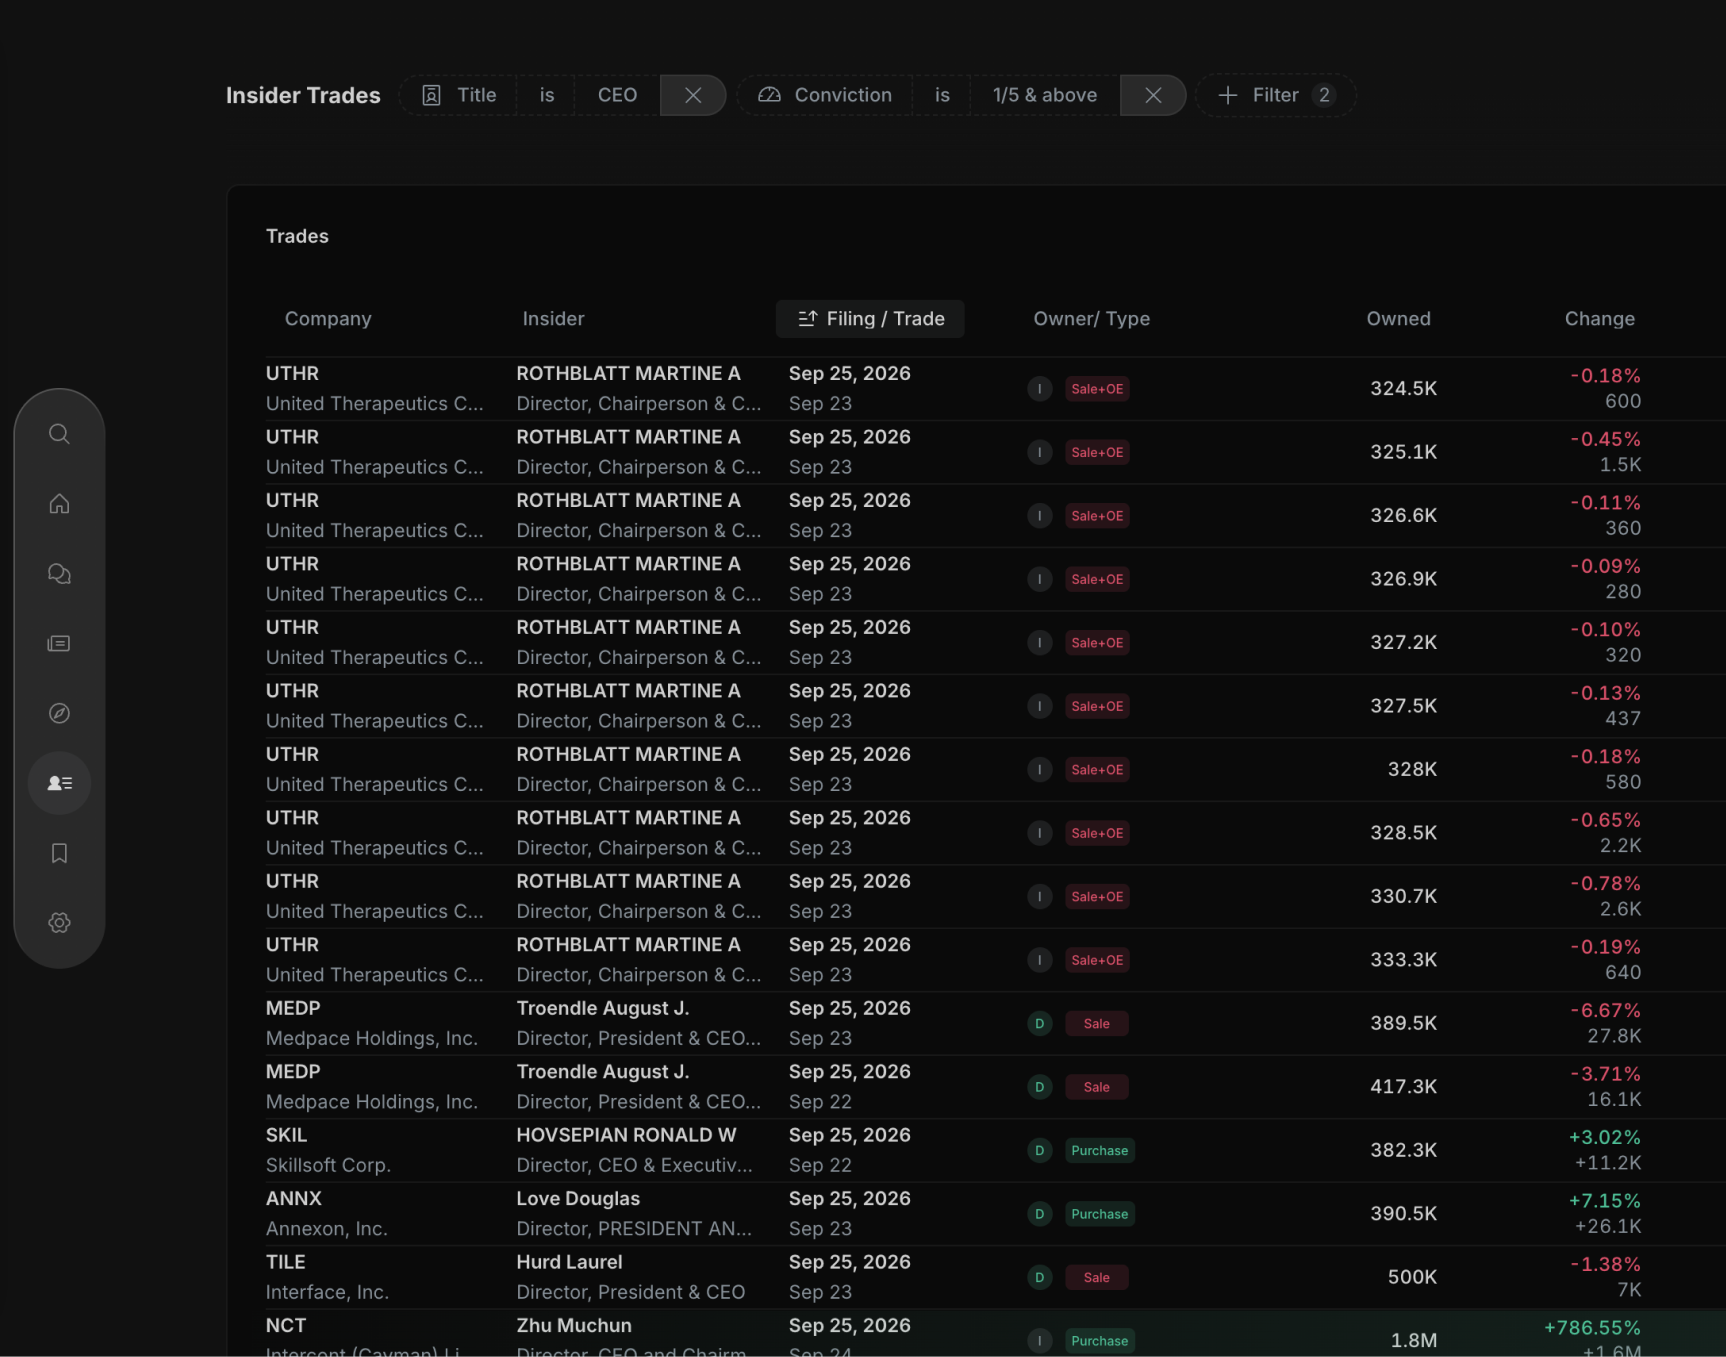The image size is (1726, 1357).
Task: Click the Change column header
Action: pos(1599,319)
